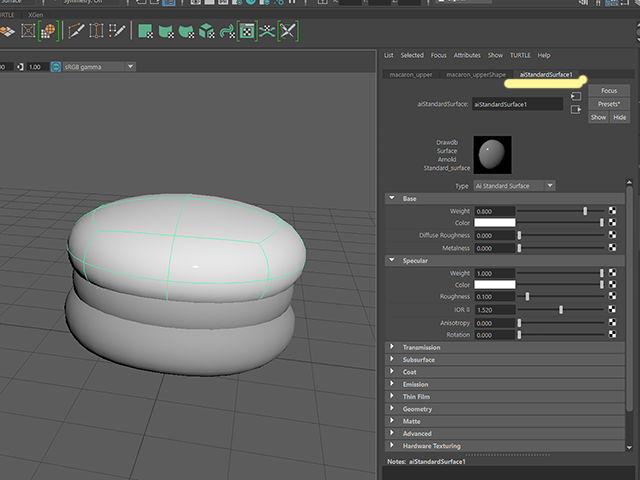Open the List menu in Attribute Editor
640x480 pixels.
coord(389,55)
